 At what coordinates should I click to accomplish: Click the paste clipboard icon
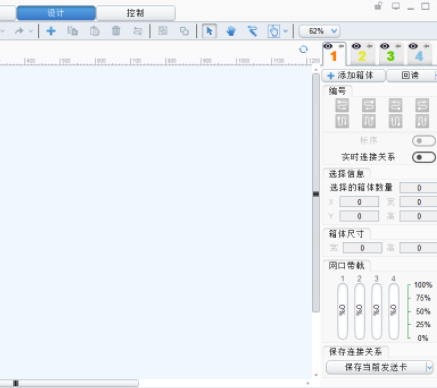click(x=94, y=31)
